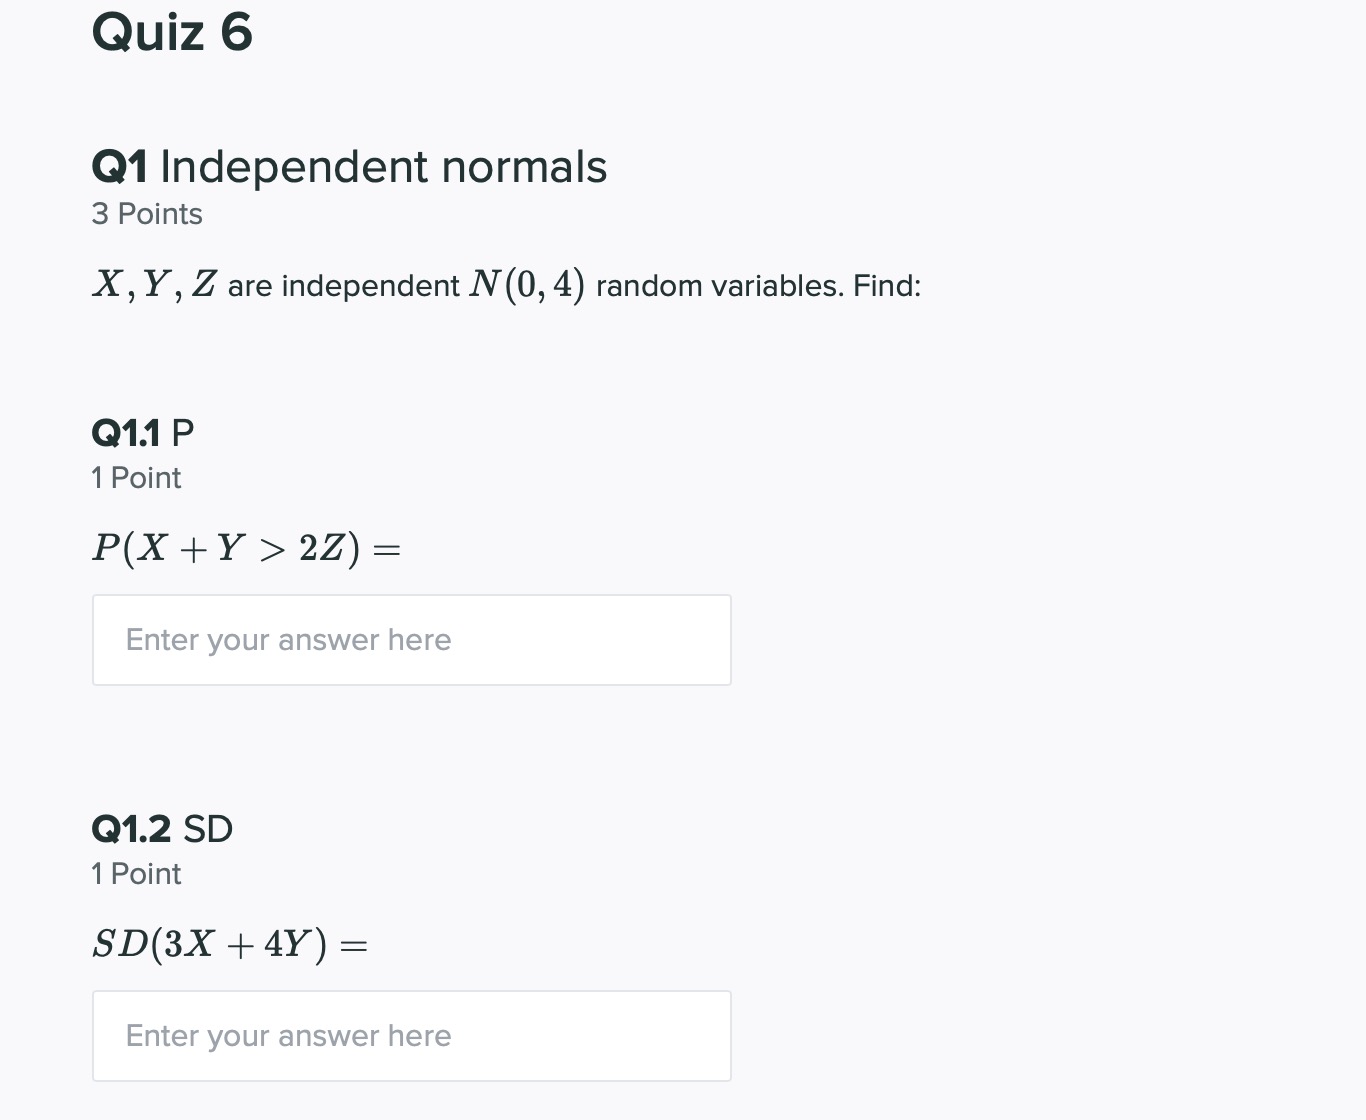Viewport: 1366px width, 1120px height.
Task: Click the 2Z term in probability formula
Action: (323, 548)
